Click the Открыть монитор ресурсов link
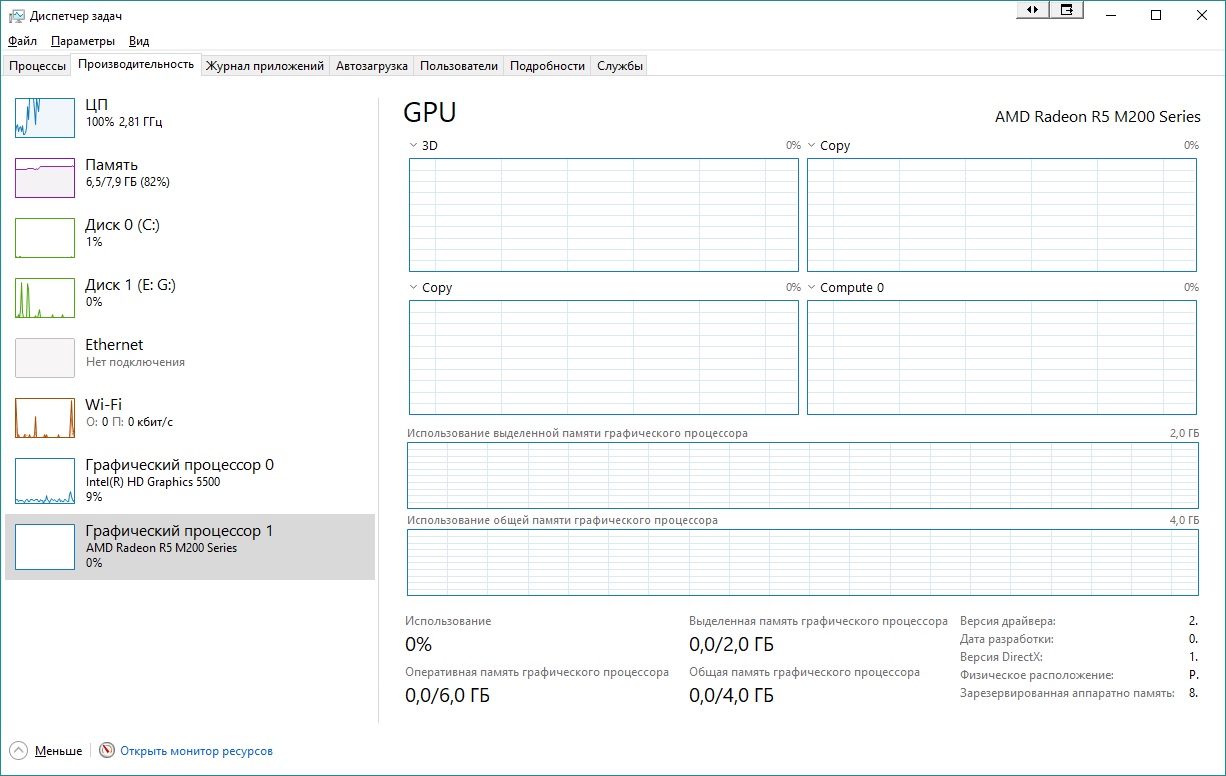 (196, 751)
